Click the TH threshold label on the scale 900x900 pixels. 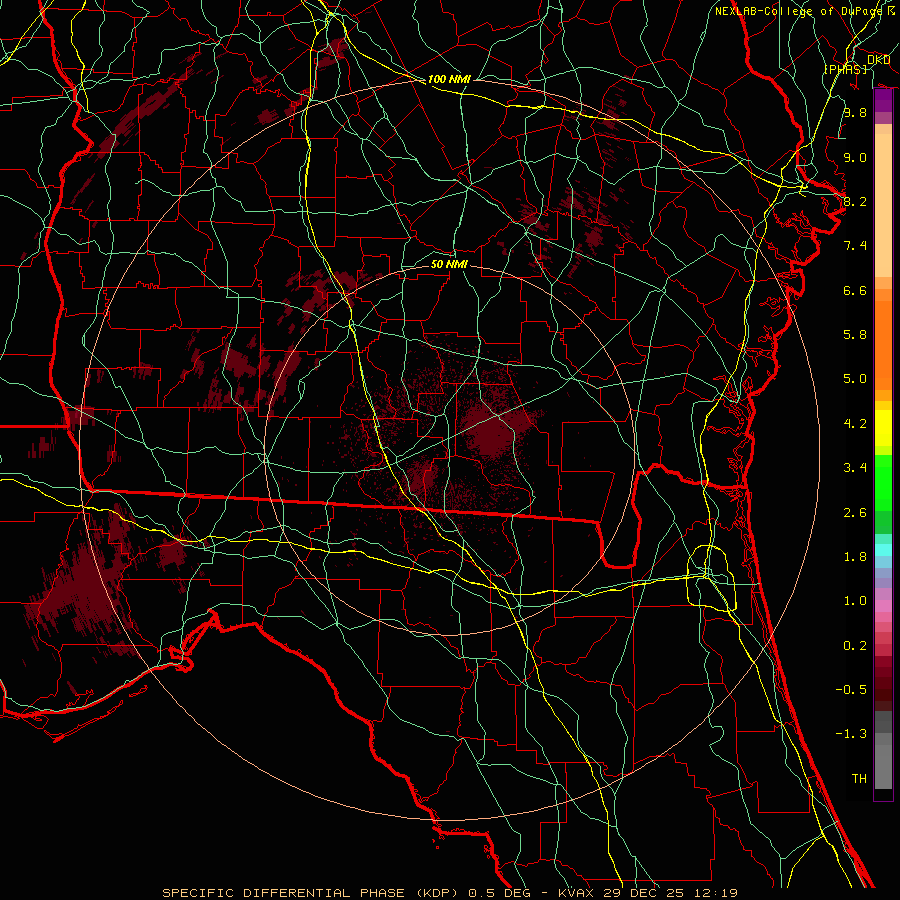(859, 779)
